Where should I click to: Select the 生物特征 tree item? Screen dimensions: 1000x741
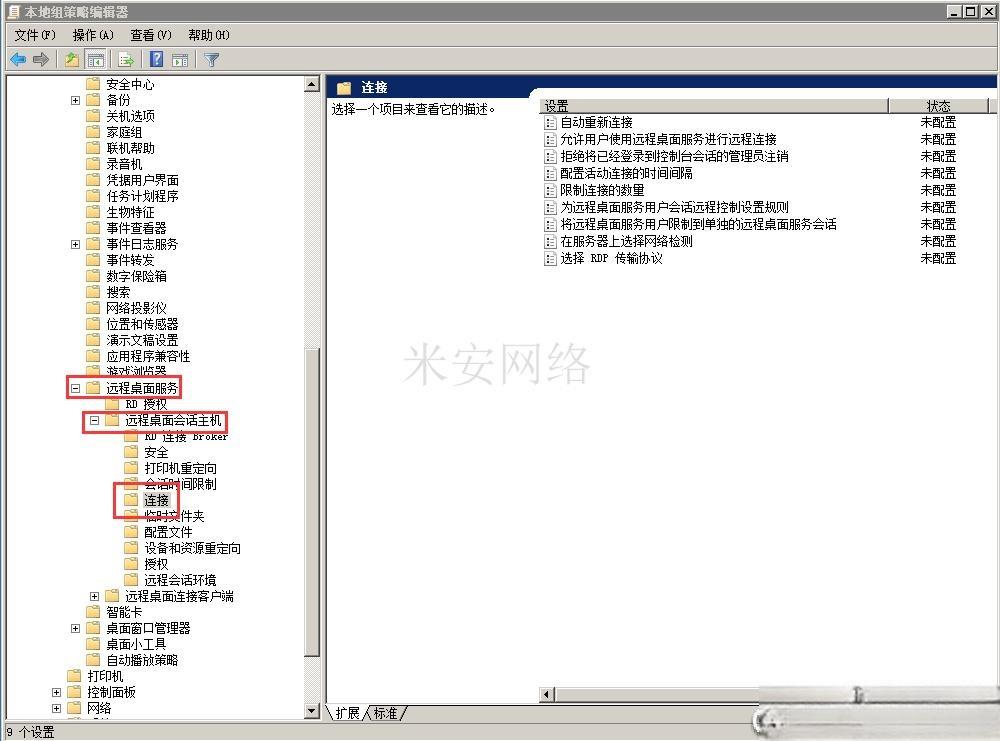tap(130, 212)
